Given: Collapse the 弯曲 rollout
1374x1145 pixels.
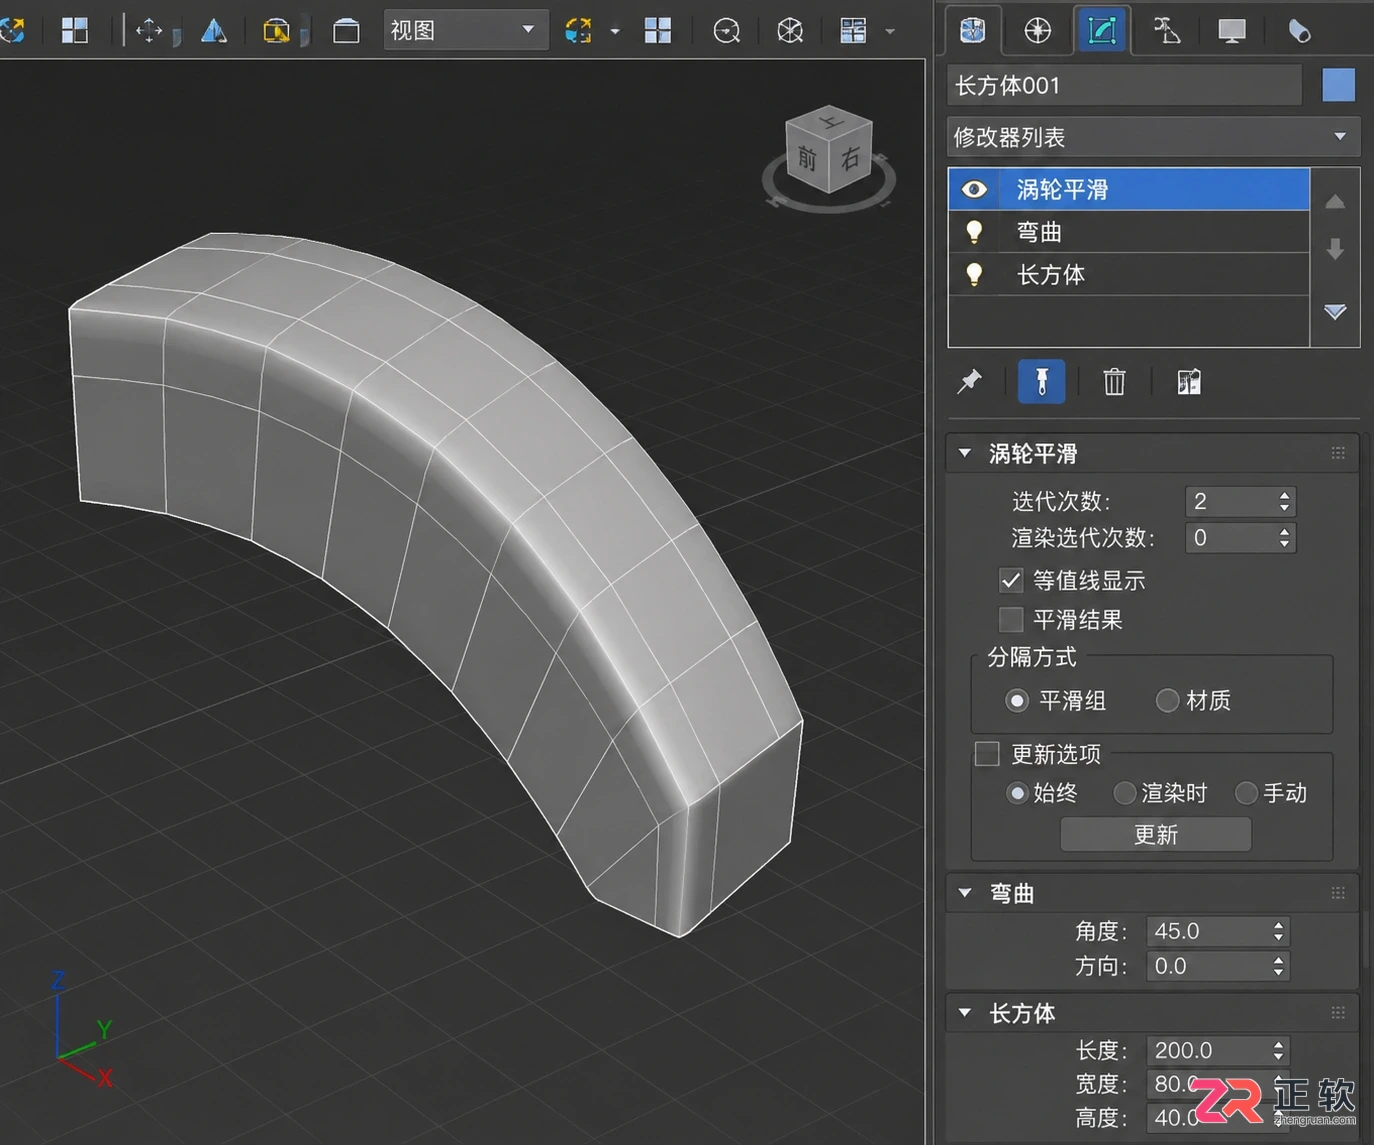Looking at the screenshot, I should coord(965,892).
